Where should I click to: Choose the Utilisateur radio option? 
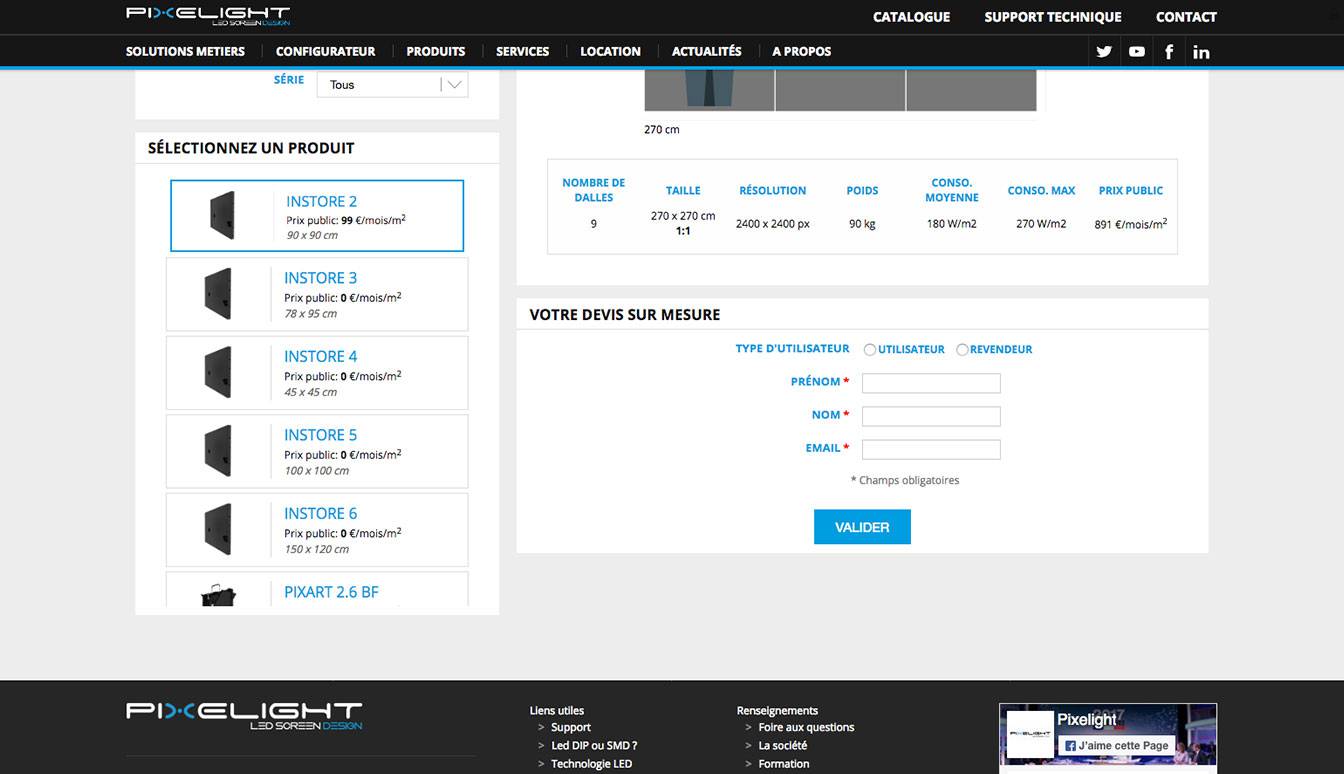tap(870, 350)
